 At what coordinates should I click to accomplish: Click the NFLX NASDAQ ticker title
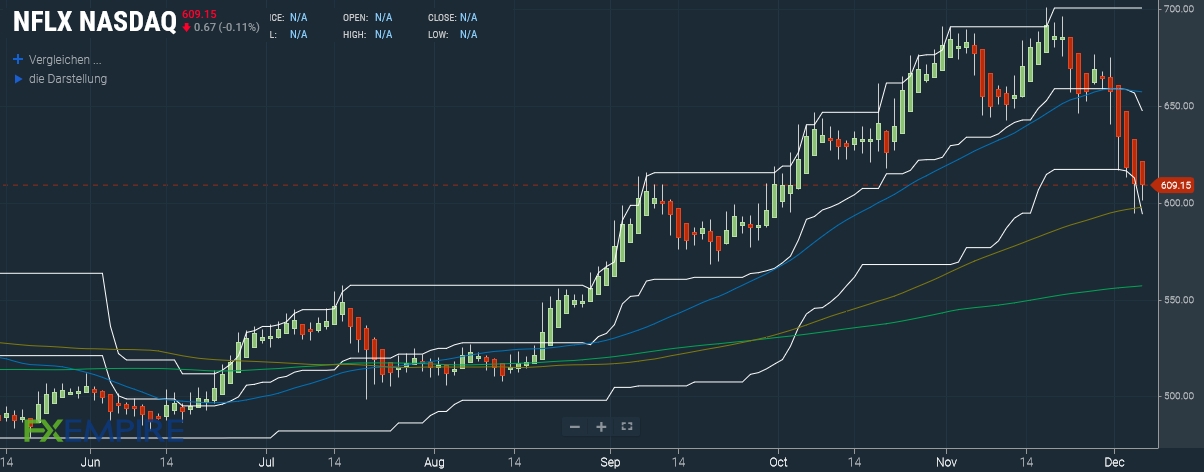[x=95, y=21]
